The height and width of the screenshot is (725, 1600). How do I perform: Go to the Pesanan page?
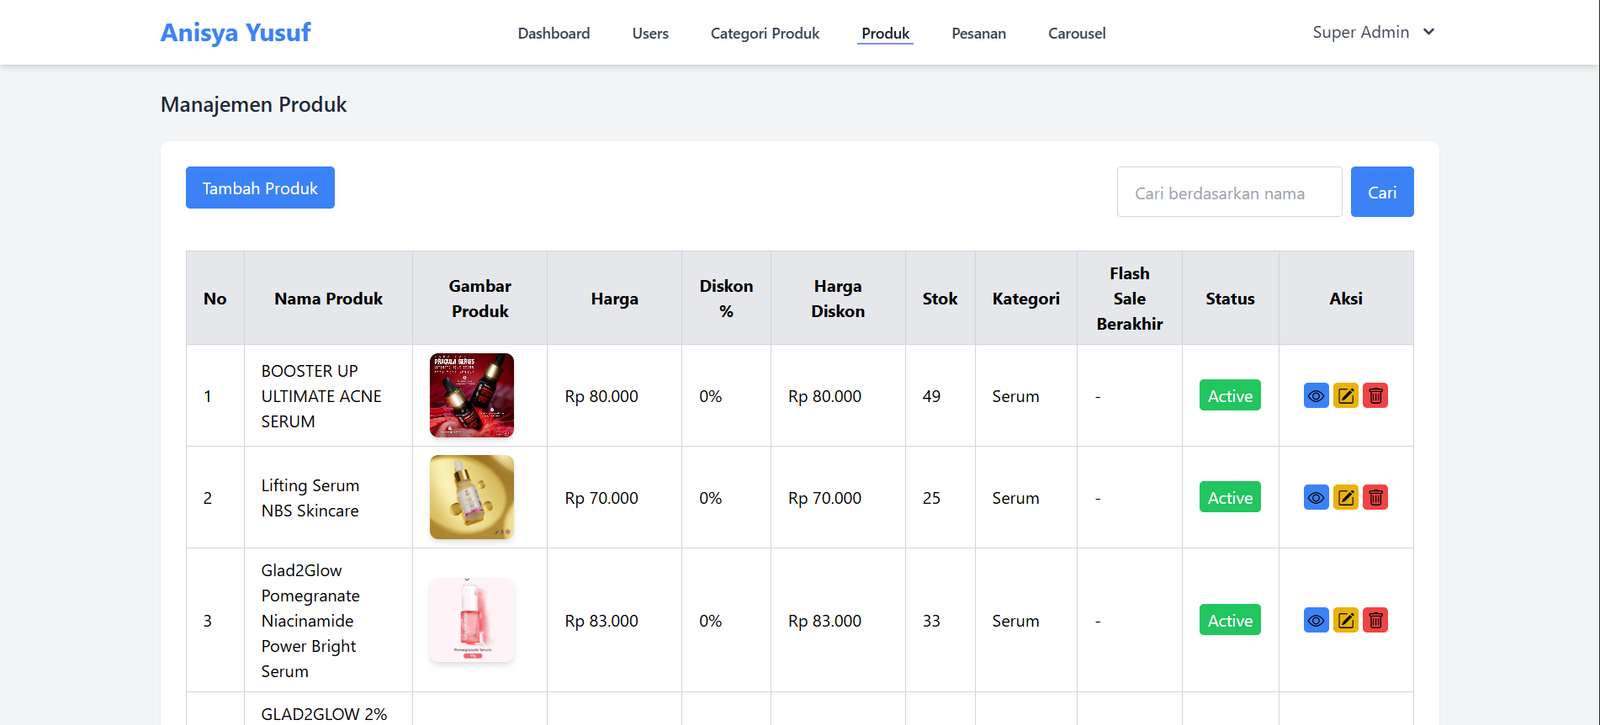tap(978, 33)
